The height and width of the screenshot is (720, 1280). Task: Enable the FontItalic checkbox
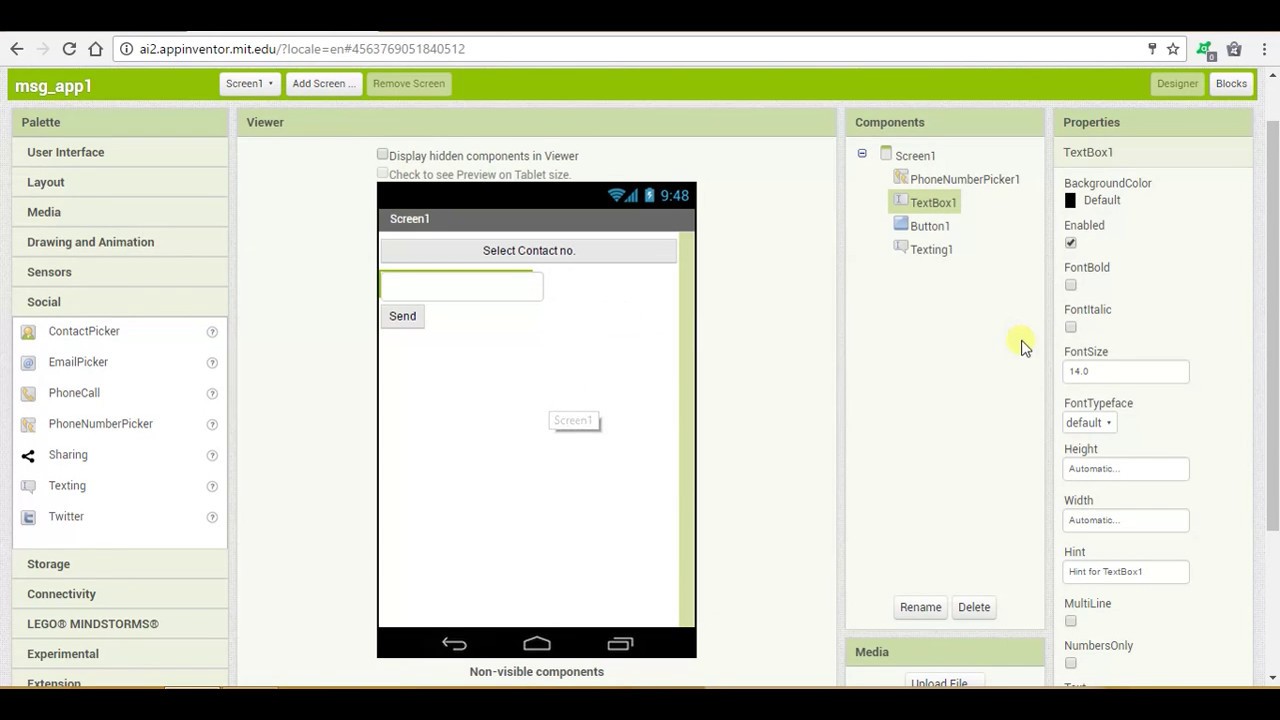coord(1071,327)
